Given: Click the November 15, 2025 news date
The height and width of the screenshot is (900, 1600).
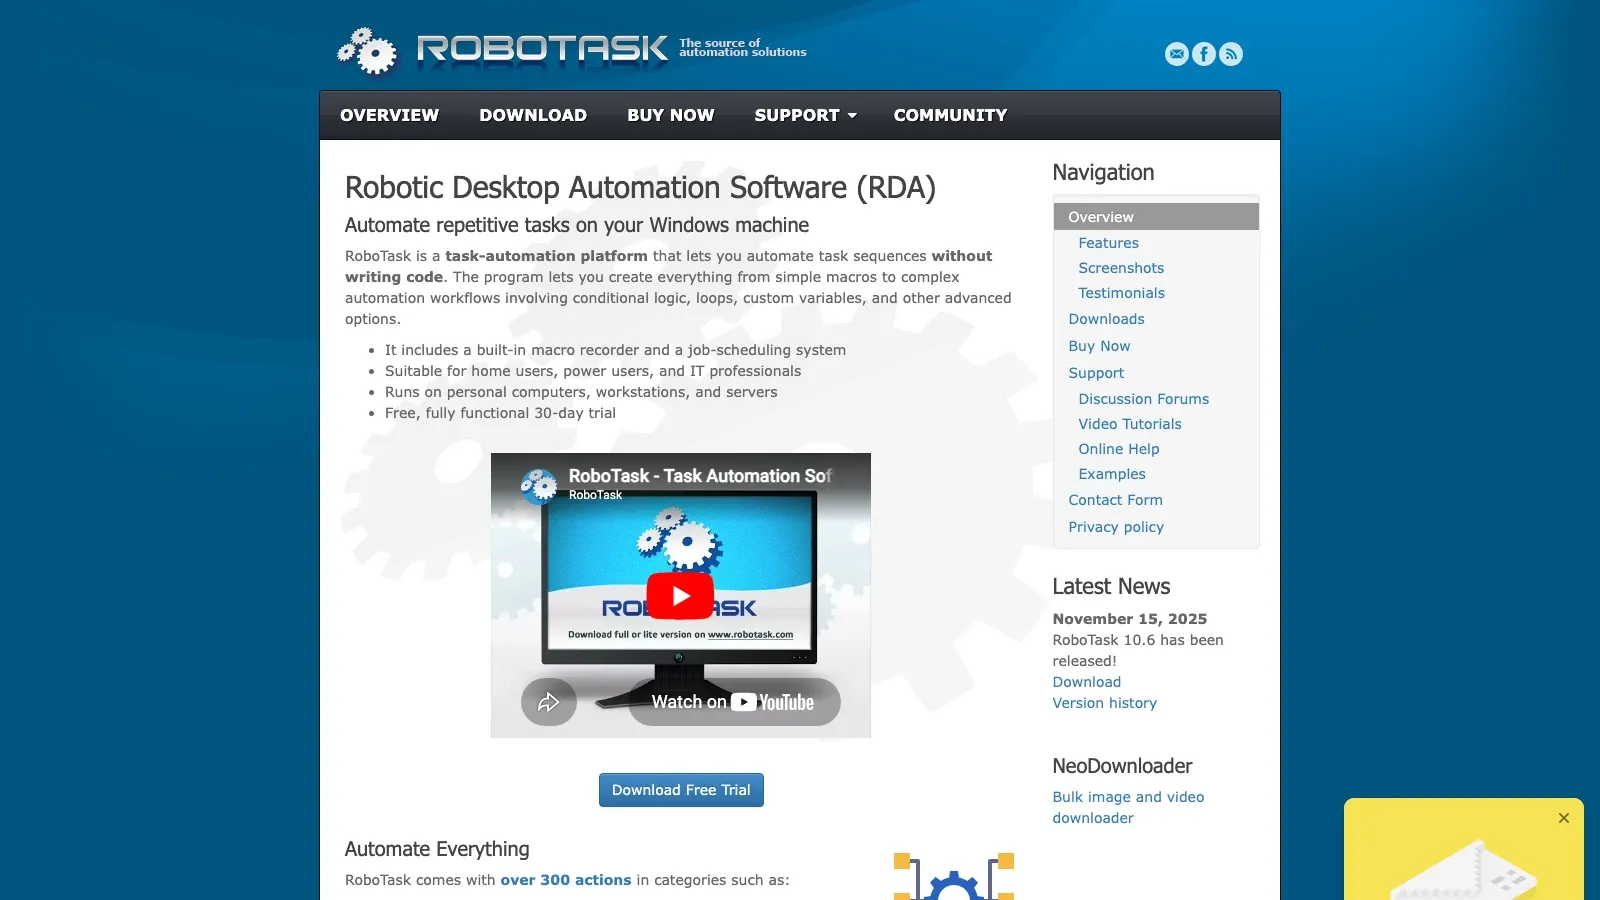Looking at the screenshot, I should [1129, 619].
